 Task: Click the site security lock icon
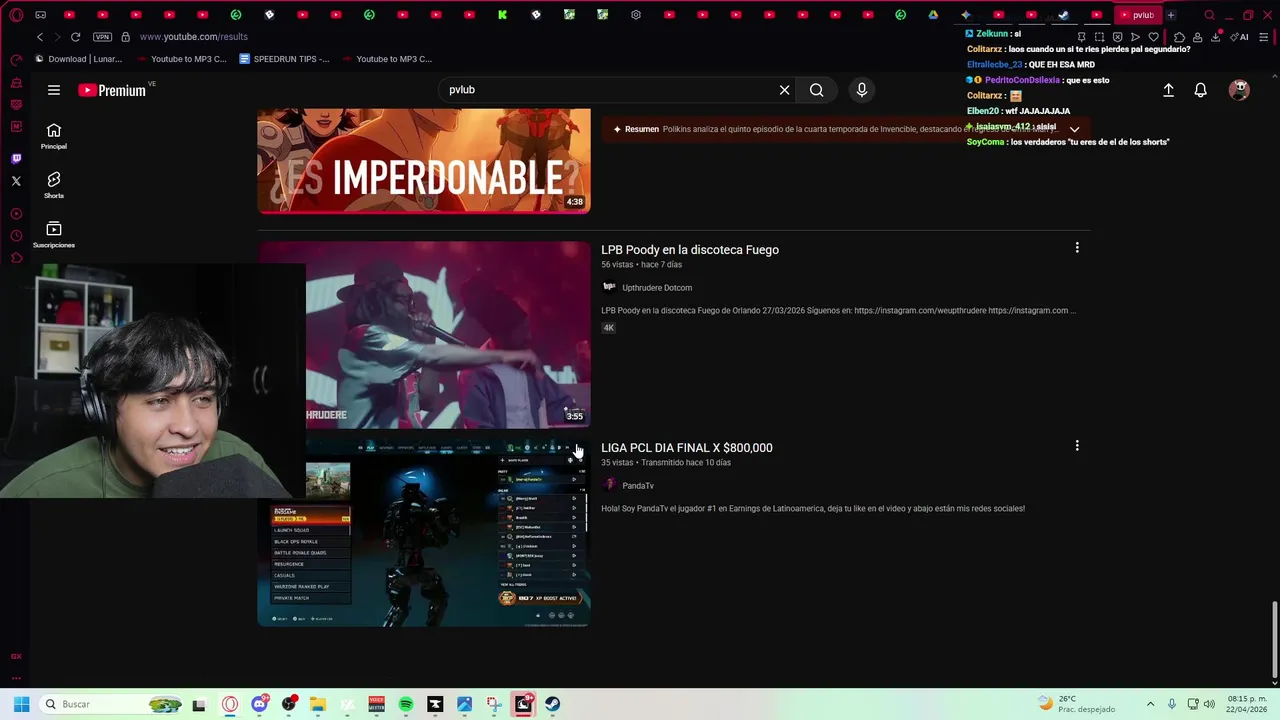coord(125,37)
